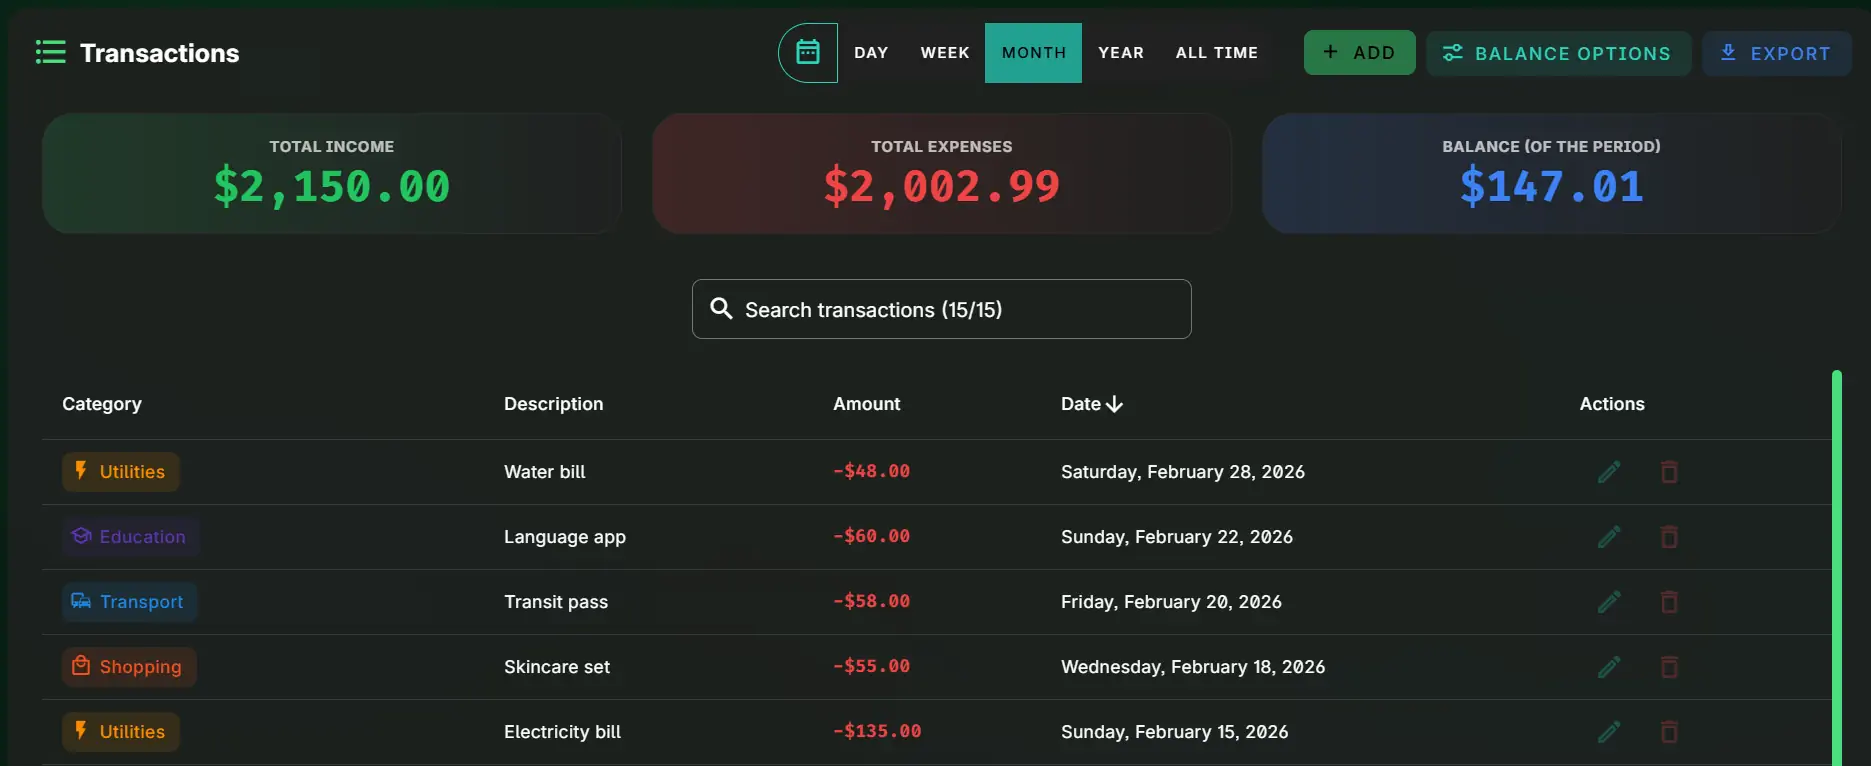Click the -$48.00 amount

click(x=872, y=471)
